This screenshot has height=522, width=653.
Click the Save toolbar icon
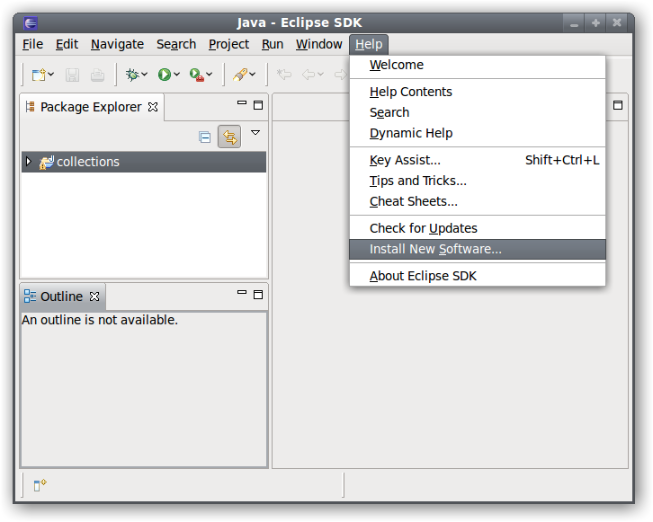click(x=72, y=75)
